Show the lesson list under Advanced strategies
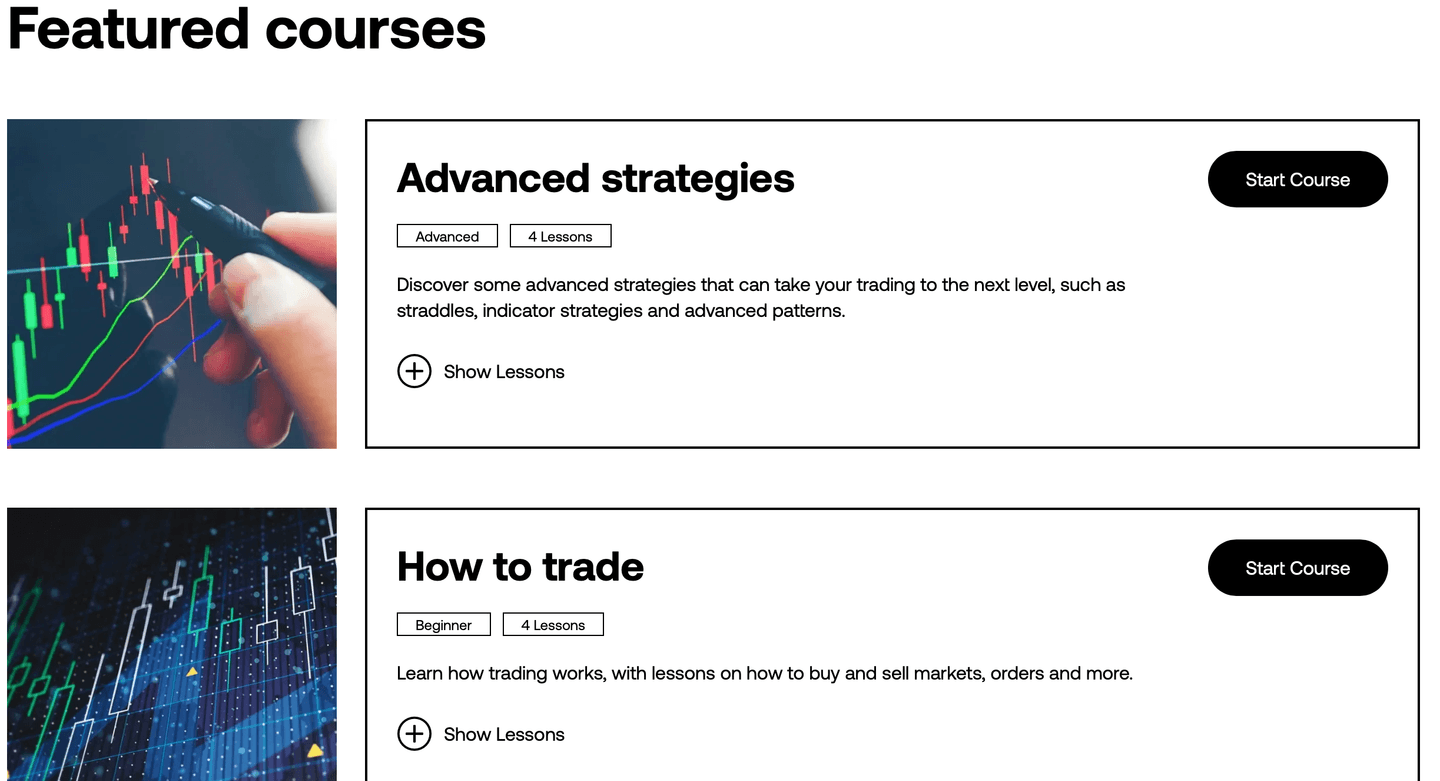 pos(503,371)
